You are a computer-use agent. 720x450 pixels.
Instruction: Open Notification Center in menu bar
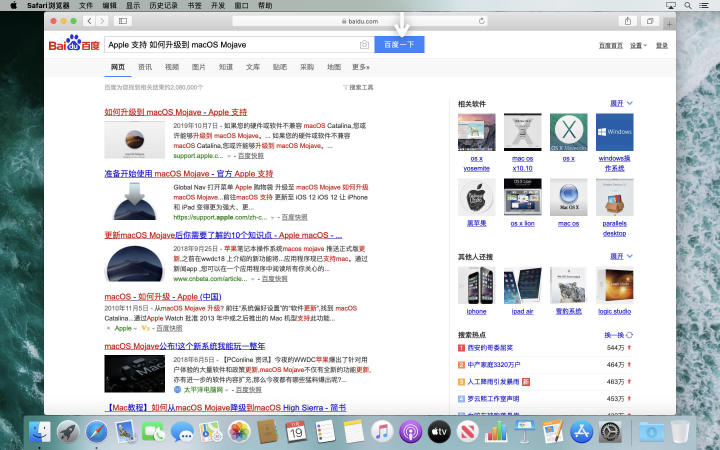[x=703, y=6]
